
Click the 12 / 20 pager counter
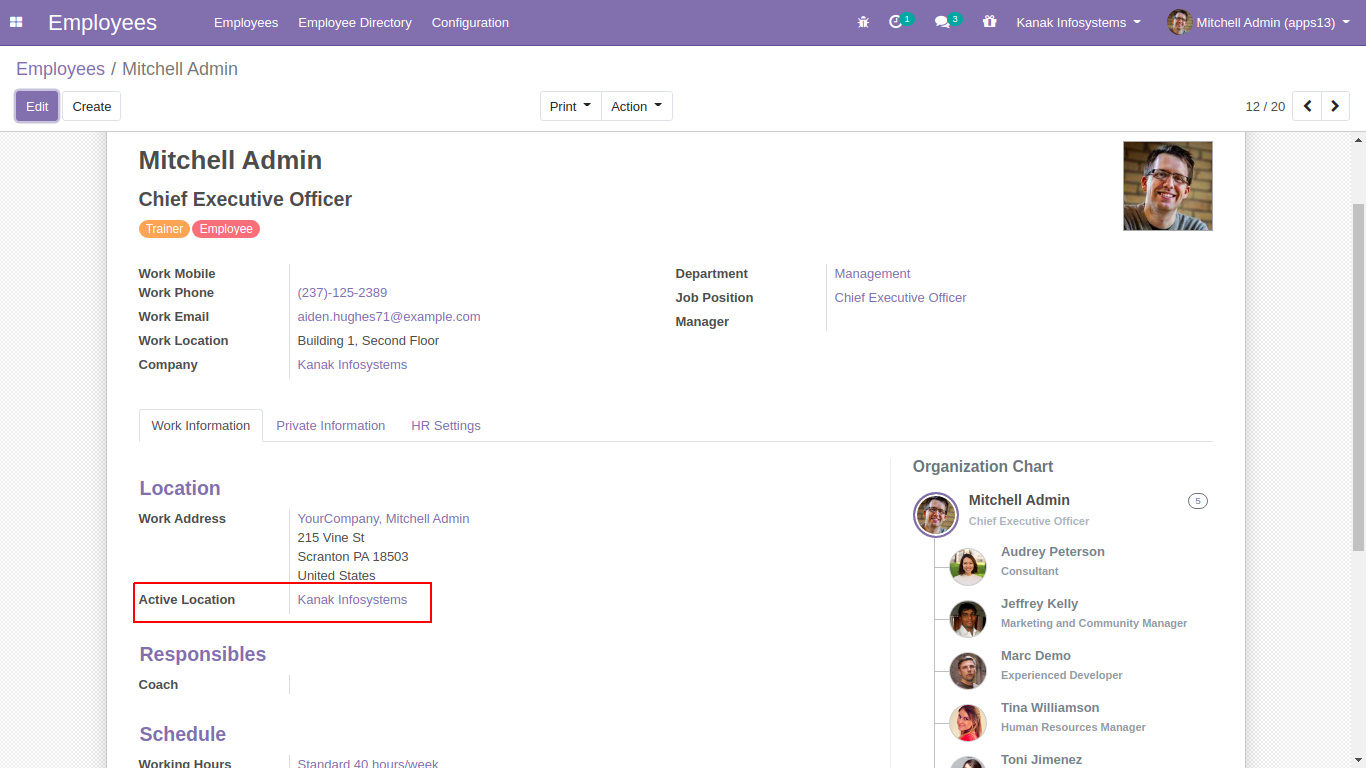1265,106
